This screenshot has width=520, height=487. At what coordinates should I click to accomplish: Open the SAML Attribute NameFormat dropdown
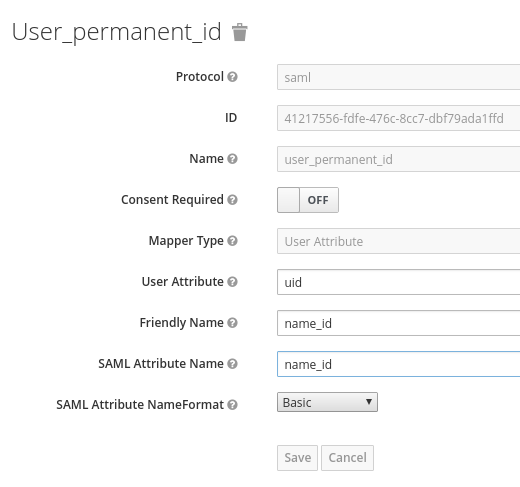tap(327, 402)
